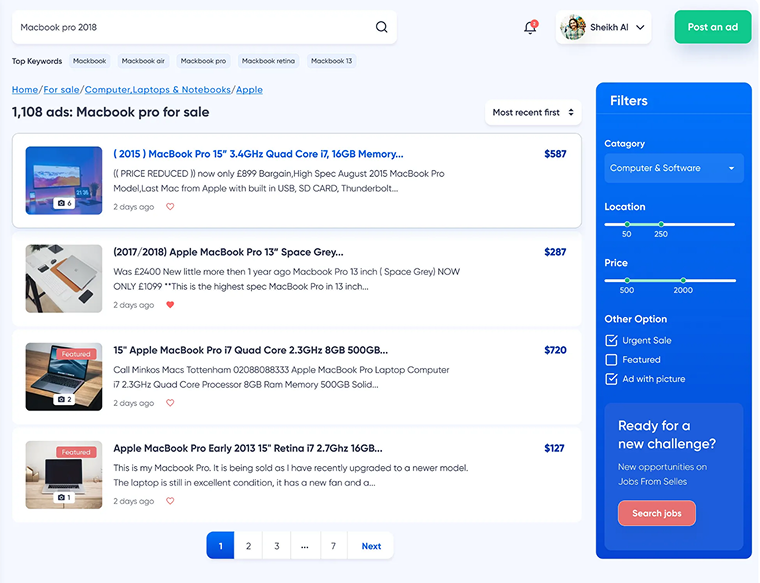Click the $720 price
Viewport: 760px width, 583px height.
[555, 350]
